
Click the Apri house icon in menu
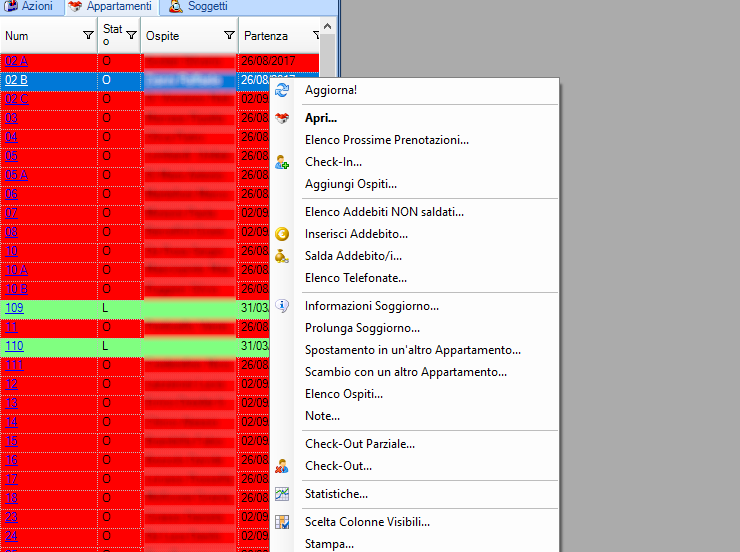282,118
